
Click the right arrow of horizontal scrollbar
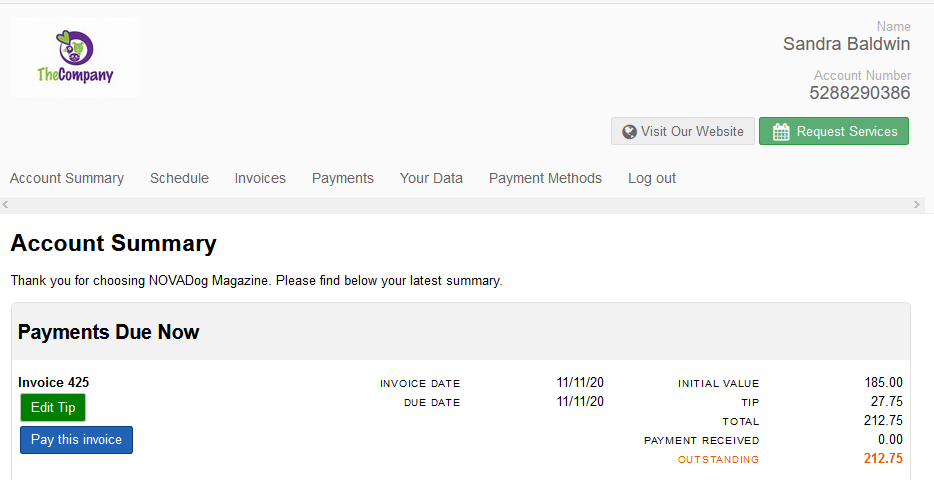coord(916,204)
